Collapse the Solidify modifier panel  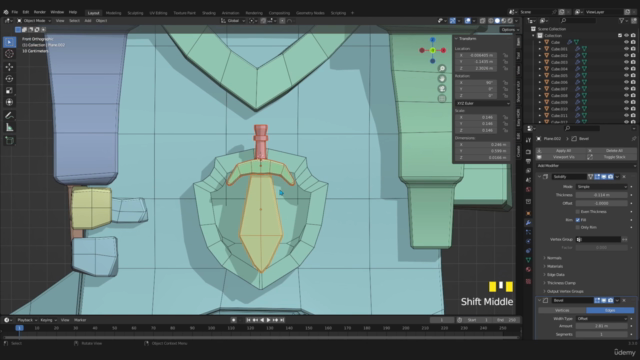click(x=539, y=177)
